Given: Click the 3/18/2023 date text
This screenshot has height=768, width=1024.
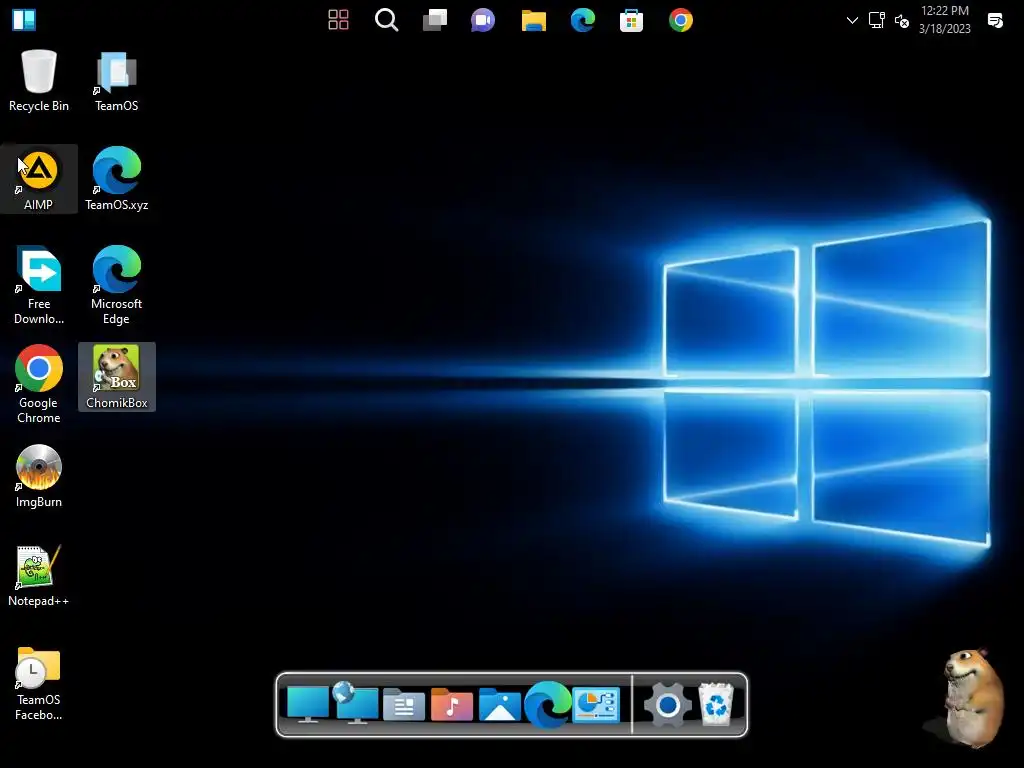Looking at the screenshot, I should click(x=944, y=29).
